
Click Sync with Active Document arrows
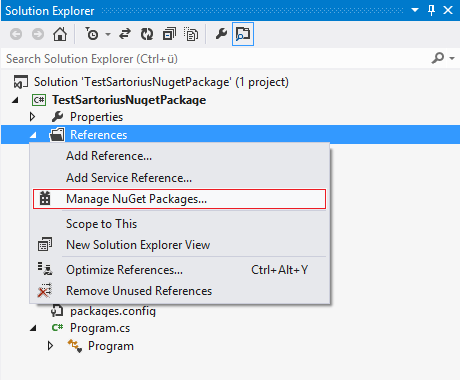(125, 34)
